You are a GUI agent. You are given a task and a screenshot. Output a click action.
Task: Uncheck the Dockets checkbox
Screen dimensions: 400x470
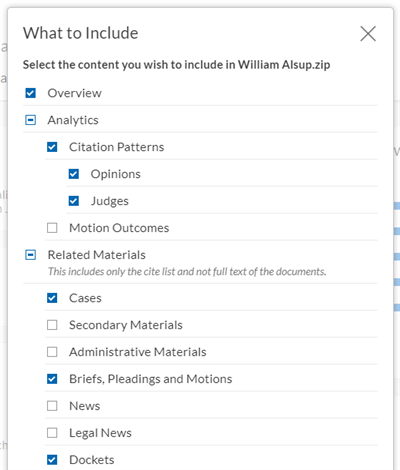pos(52,460)
